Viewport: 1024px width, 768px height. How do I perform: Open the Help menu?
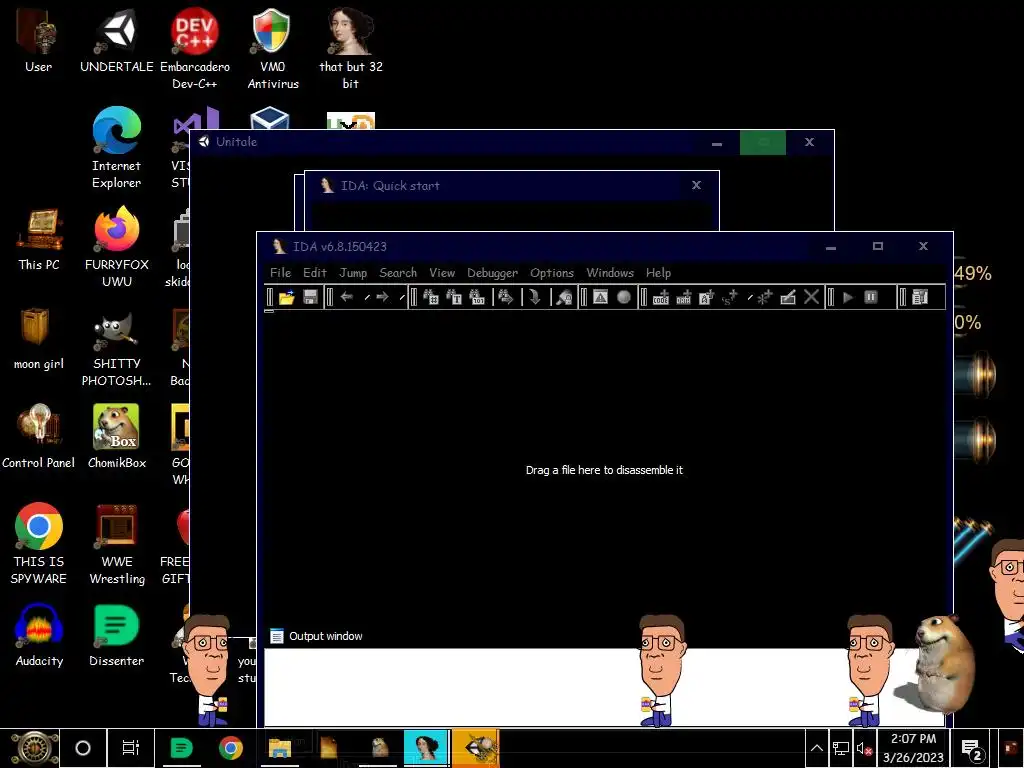pos(658,273)
